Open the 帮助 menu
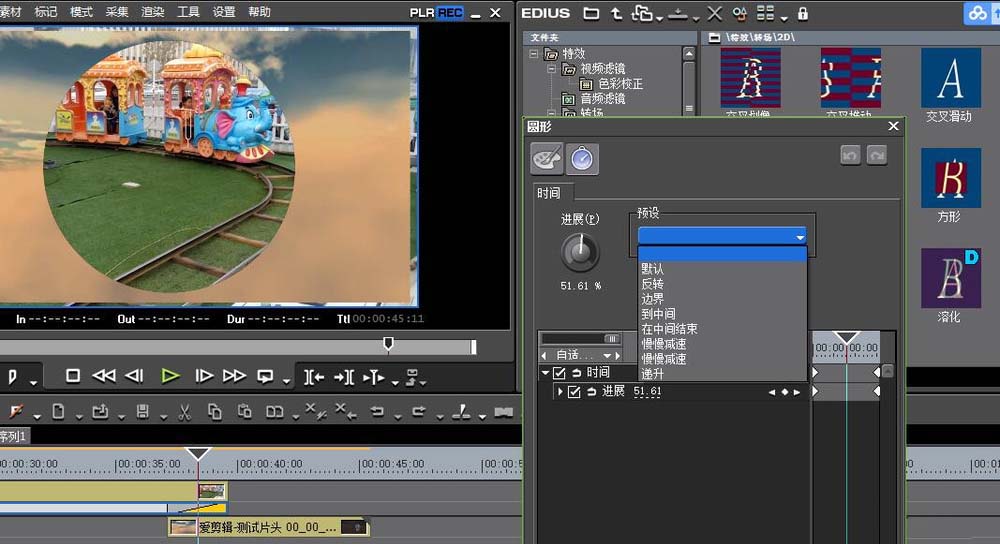 [260, 12]
